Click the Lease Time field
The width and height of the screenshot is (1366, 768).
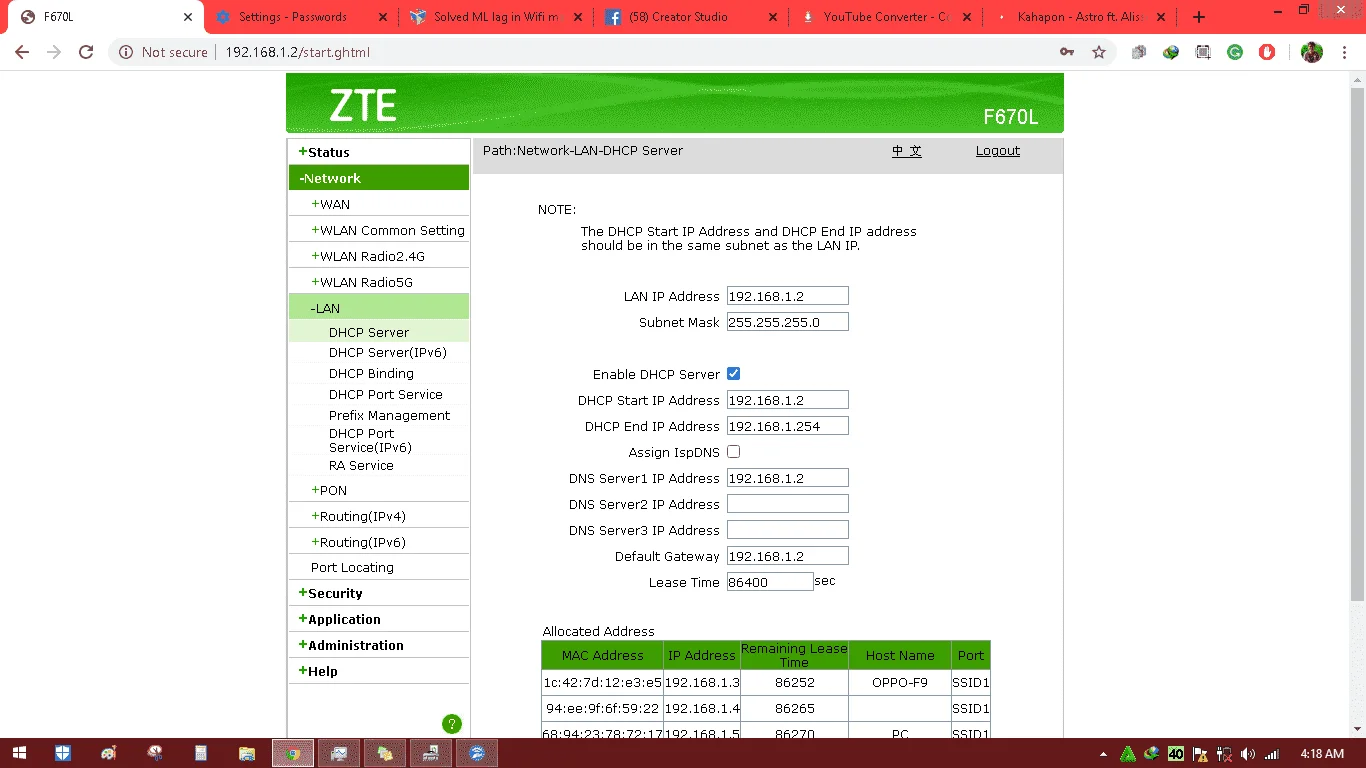[x=770, y=582]
